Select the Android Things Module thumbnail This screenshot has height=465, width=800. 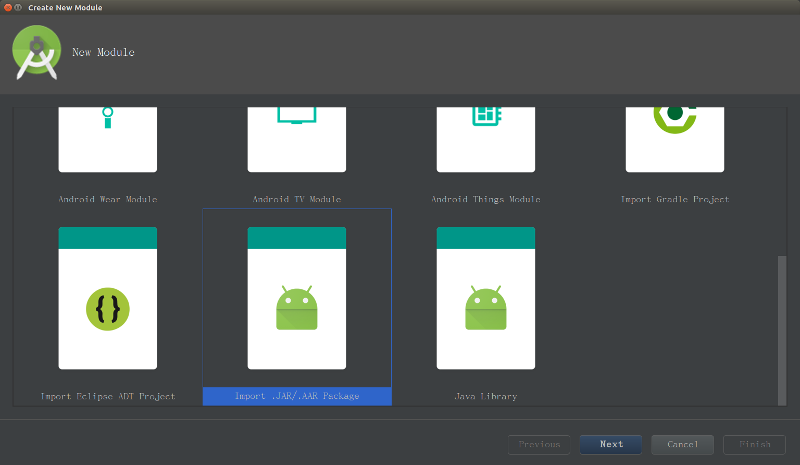tap(486, 139)
